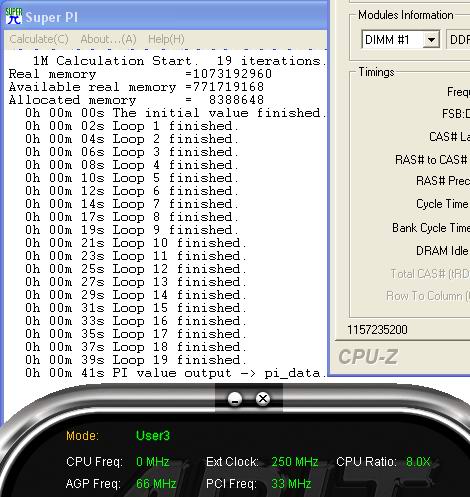Click the 'Loop 19 finished' line
470x497 pixels.
(x=136, y=360)
